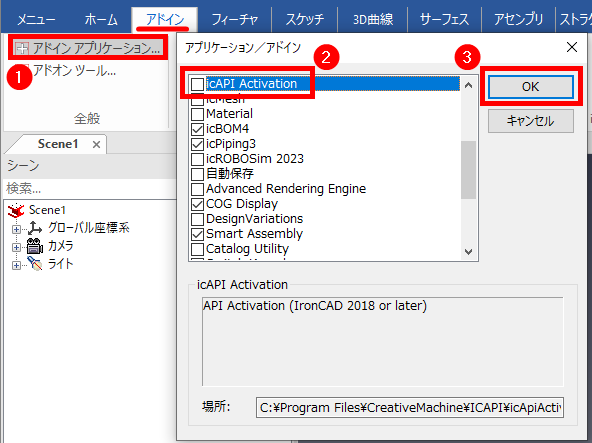The image size is (592, 443).
Task: Enable icROBOSim 2023 checkbox
Action: (197, 159)
